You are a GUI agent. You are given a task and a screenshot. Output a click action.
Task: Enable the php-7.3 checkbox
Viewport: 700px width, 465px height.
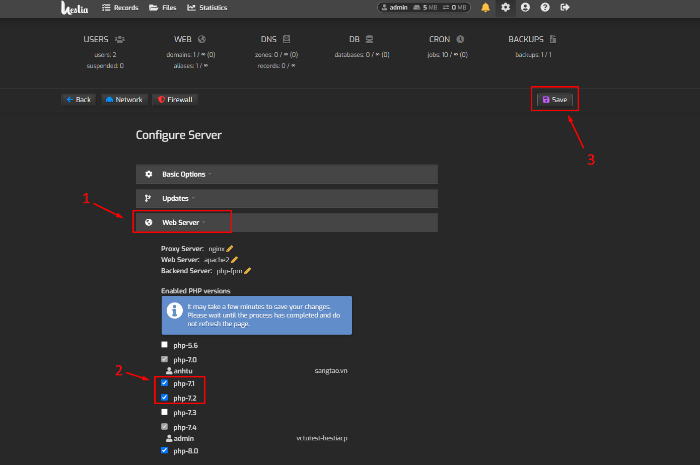[x=164, y=412]
